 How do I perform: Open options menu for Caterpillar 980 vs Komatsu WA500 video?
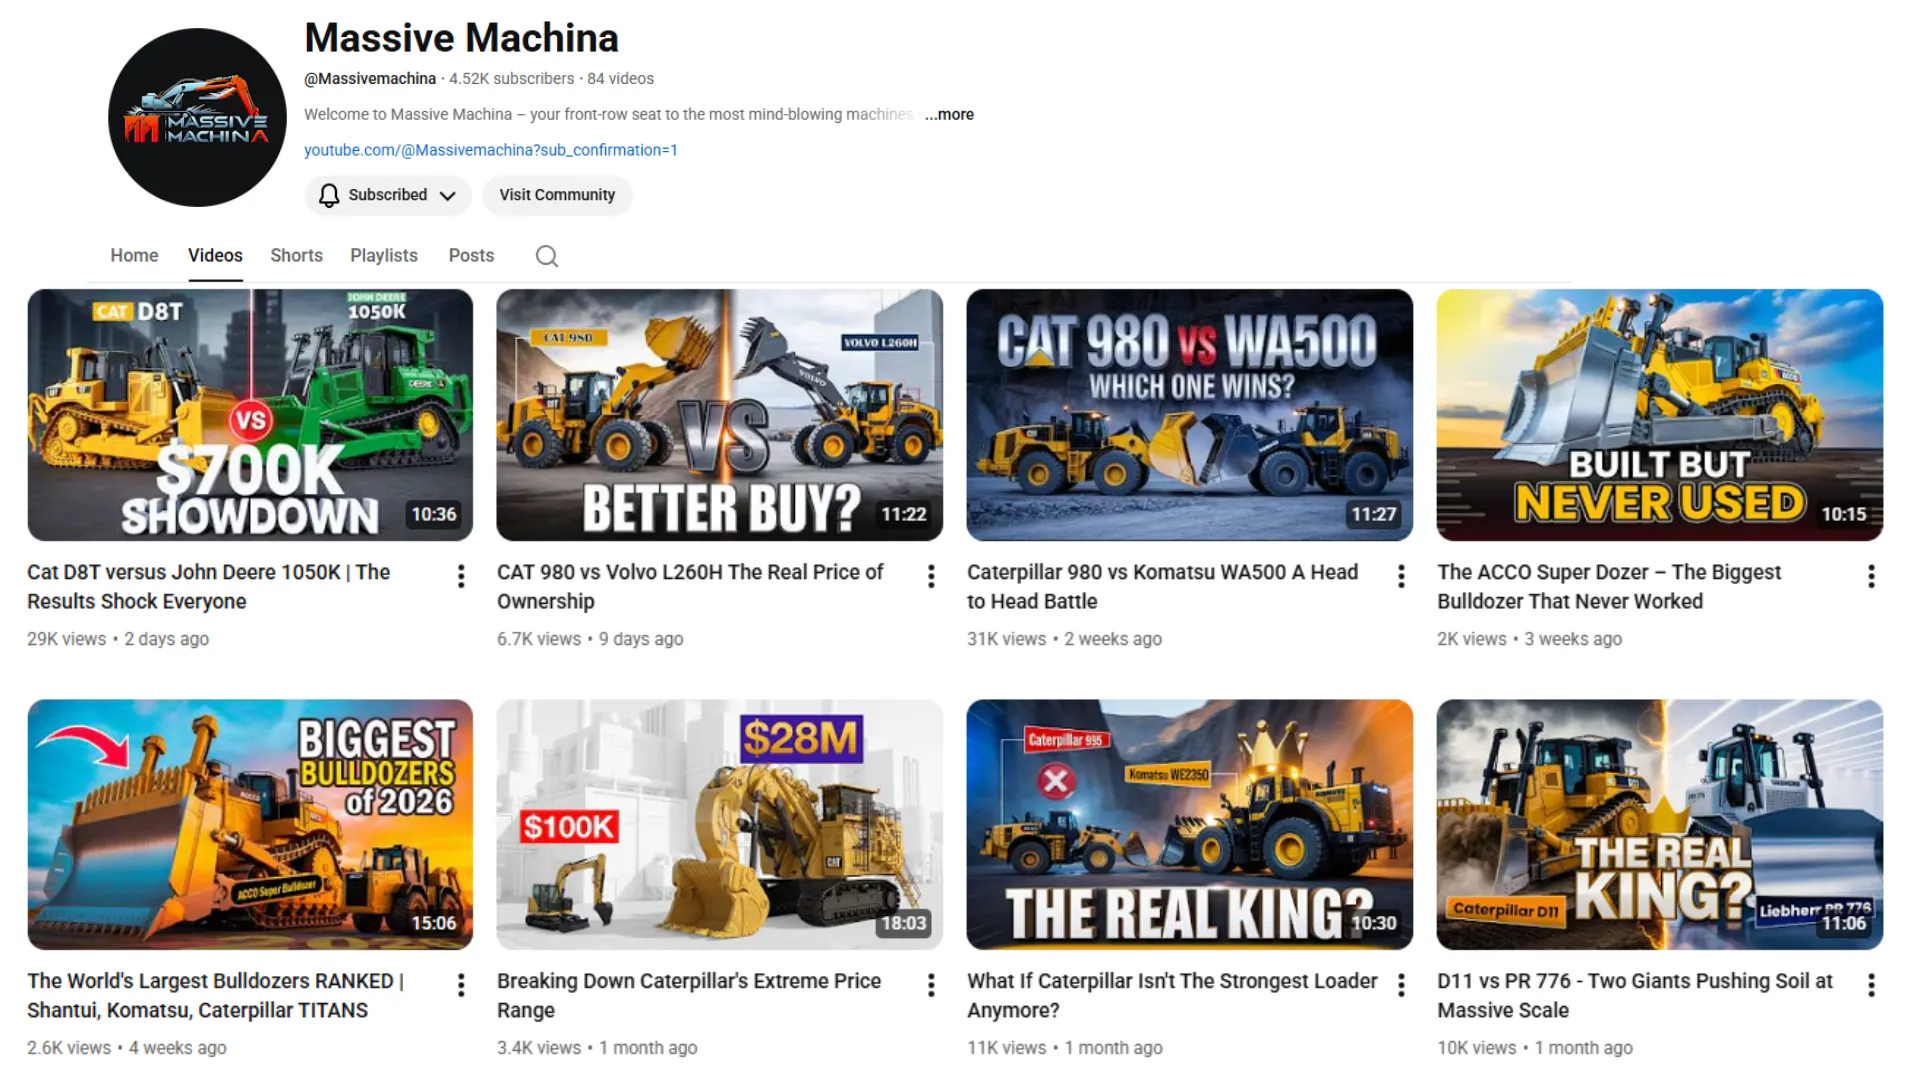[x=1401, y=576]
